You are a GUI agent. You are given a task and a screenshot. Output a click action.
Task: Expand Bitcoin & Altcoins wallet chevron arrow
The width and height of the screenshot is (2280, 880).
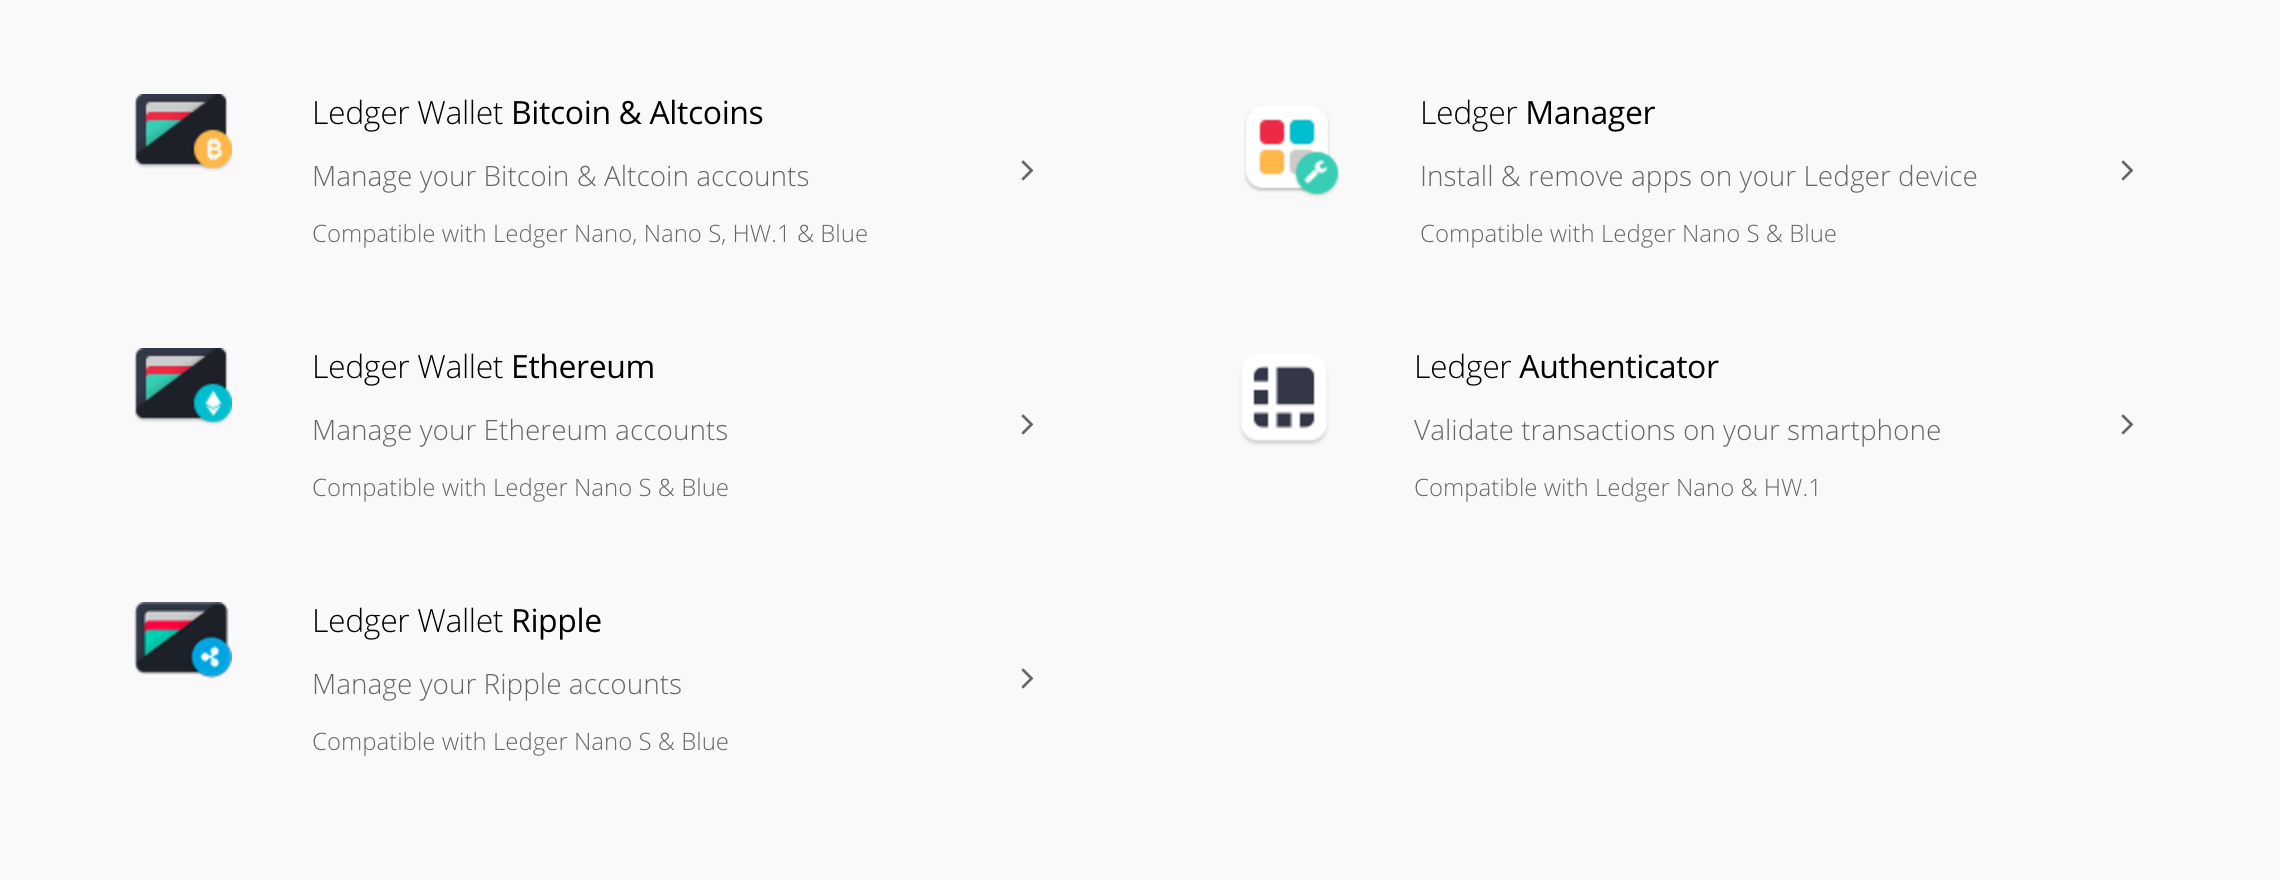pos(1027,171)
